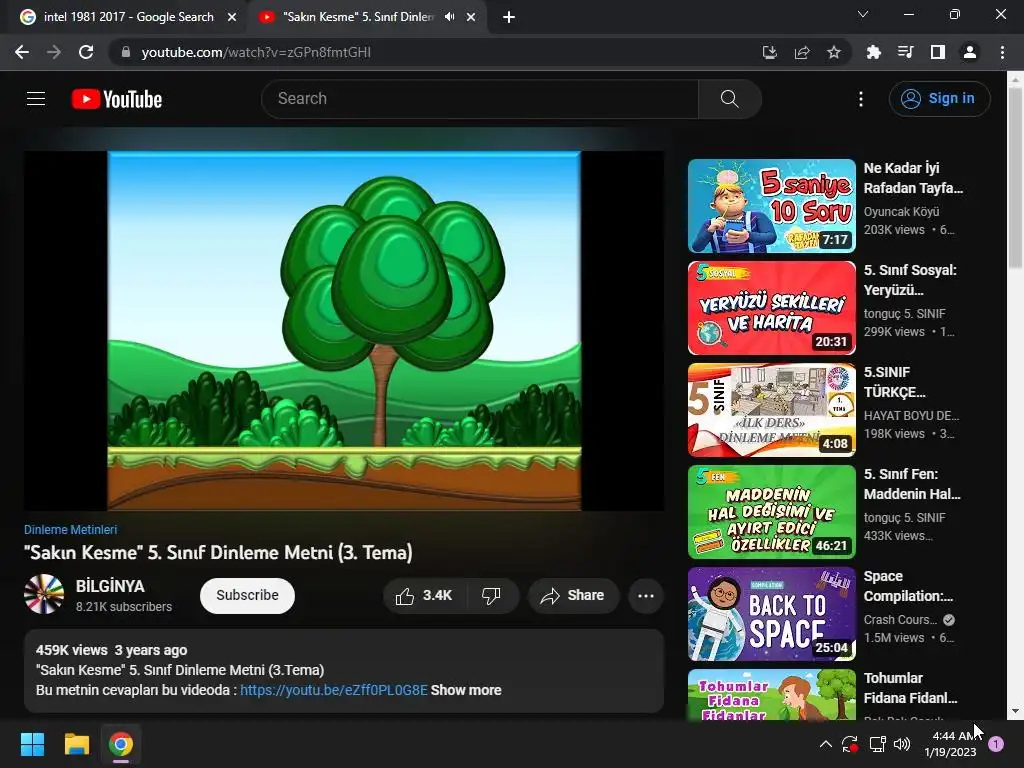The image size is (1024, 768).
Task: Open Chrome profile avatar
Action: coord(970,52)
